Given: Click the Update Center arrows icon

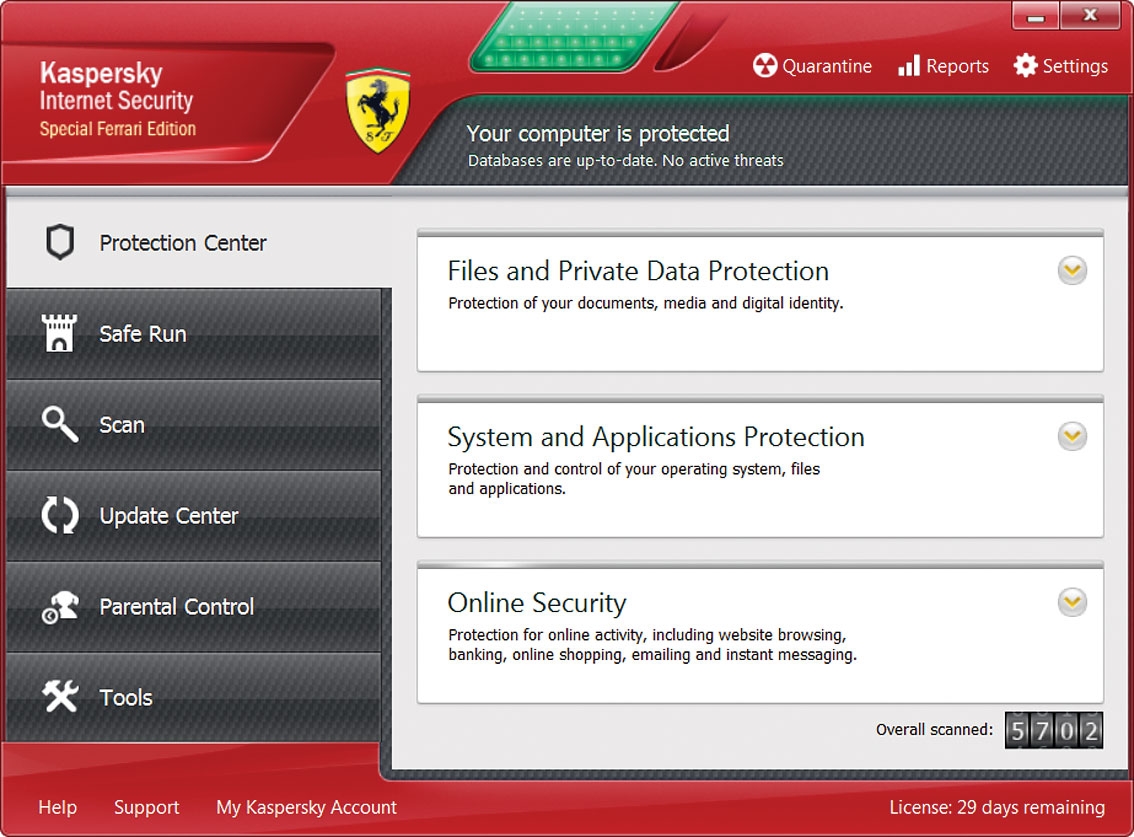Looking at the screenshot, I should click(60, 516).
